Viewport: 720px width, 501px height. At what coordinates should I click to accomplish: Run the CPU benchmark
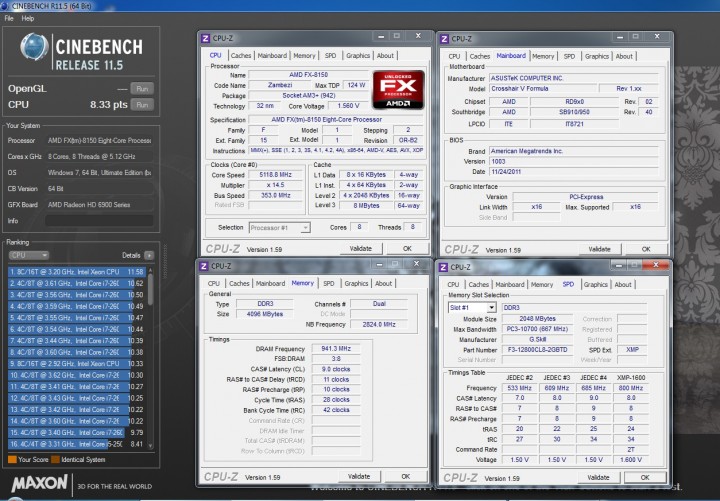pyautogui.click(x=142, y=105)
